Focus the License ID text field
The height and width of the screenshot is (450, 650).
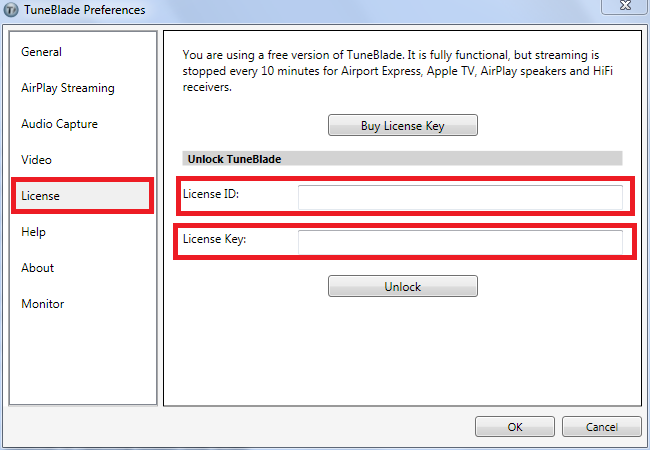point(460,197)
